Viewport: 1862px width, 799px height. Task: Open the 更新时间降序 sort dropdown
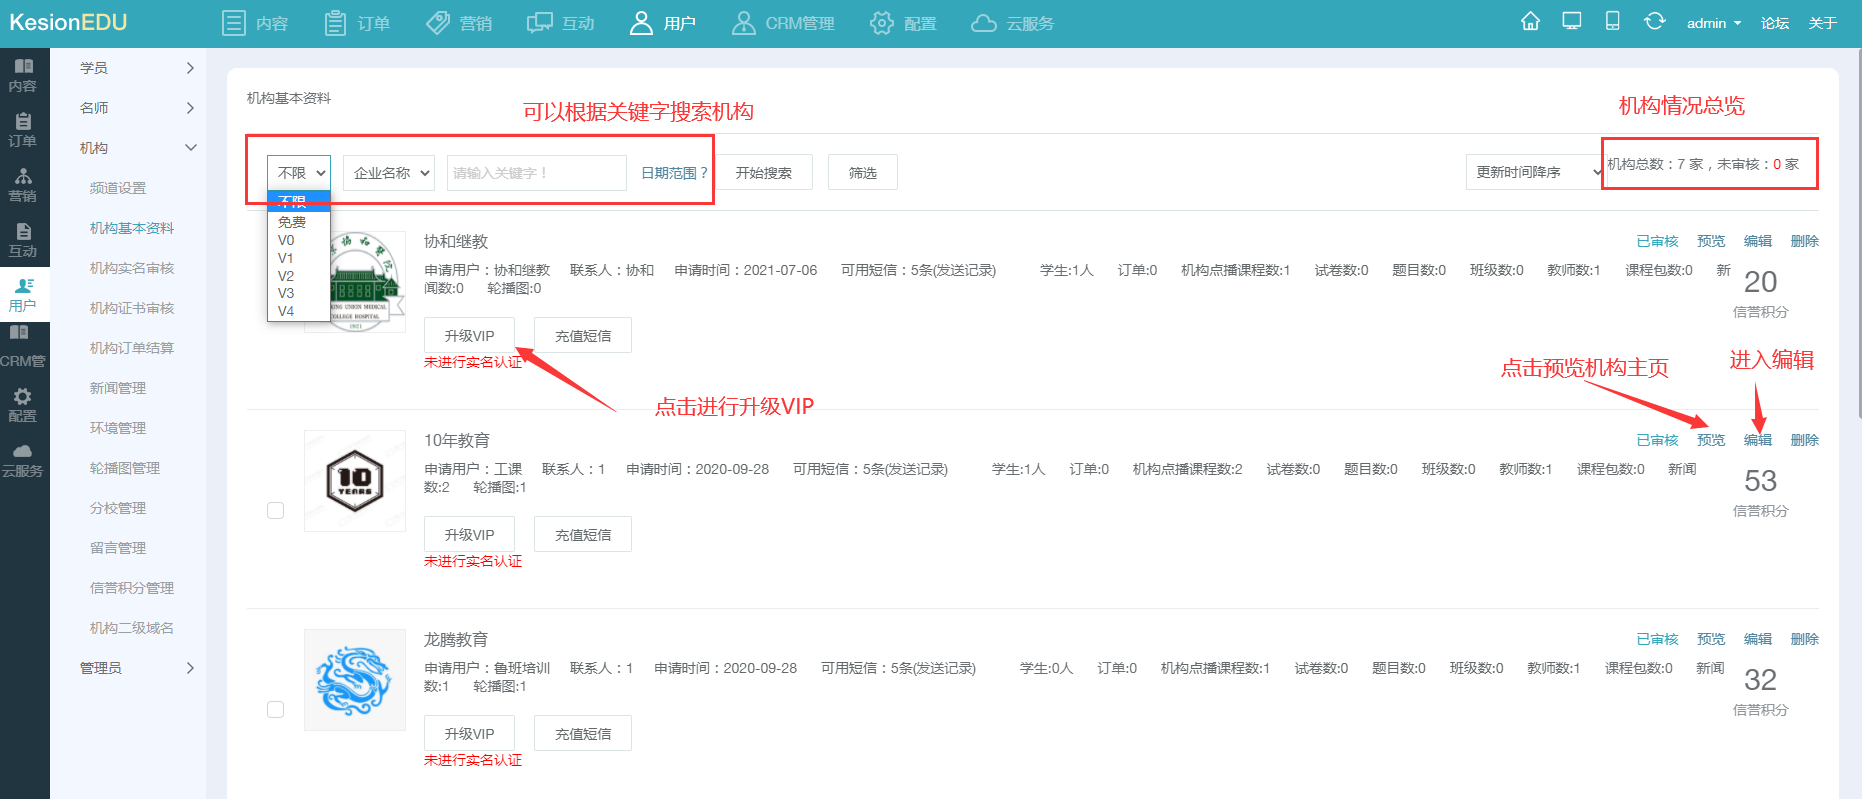point(1533,172)
